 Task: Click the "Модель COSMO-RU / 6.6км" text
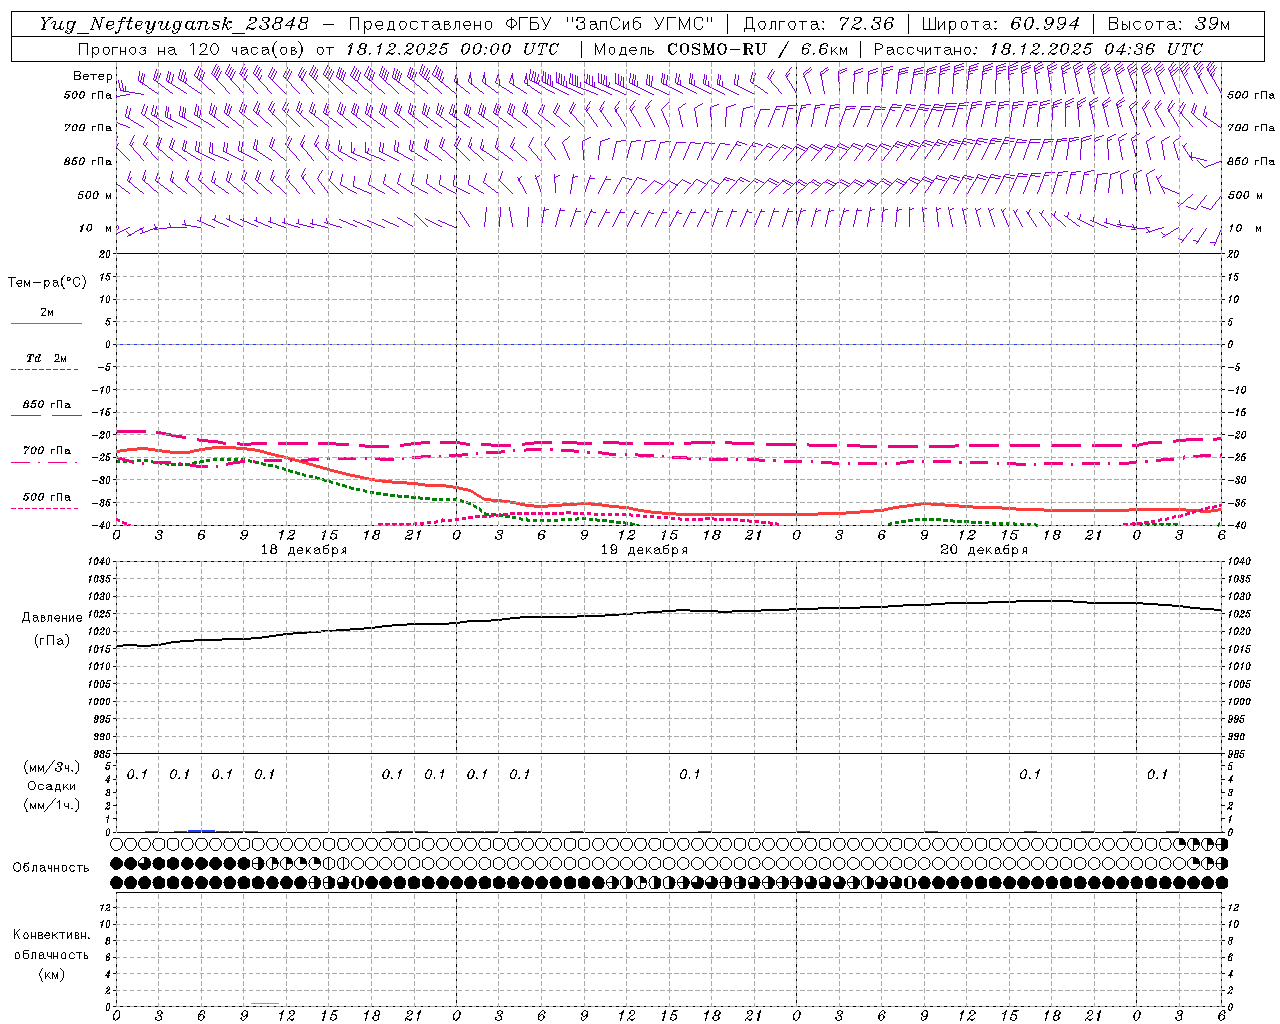pos(721,49)
